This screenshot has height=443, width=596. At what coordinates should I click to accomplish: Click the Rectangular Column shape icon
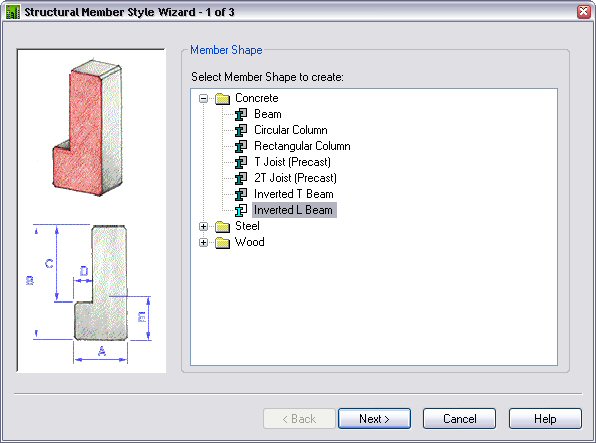241,146
